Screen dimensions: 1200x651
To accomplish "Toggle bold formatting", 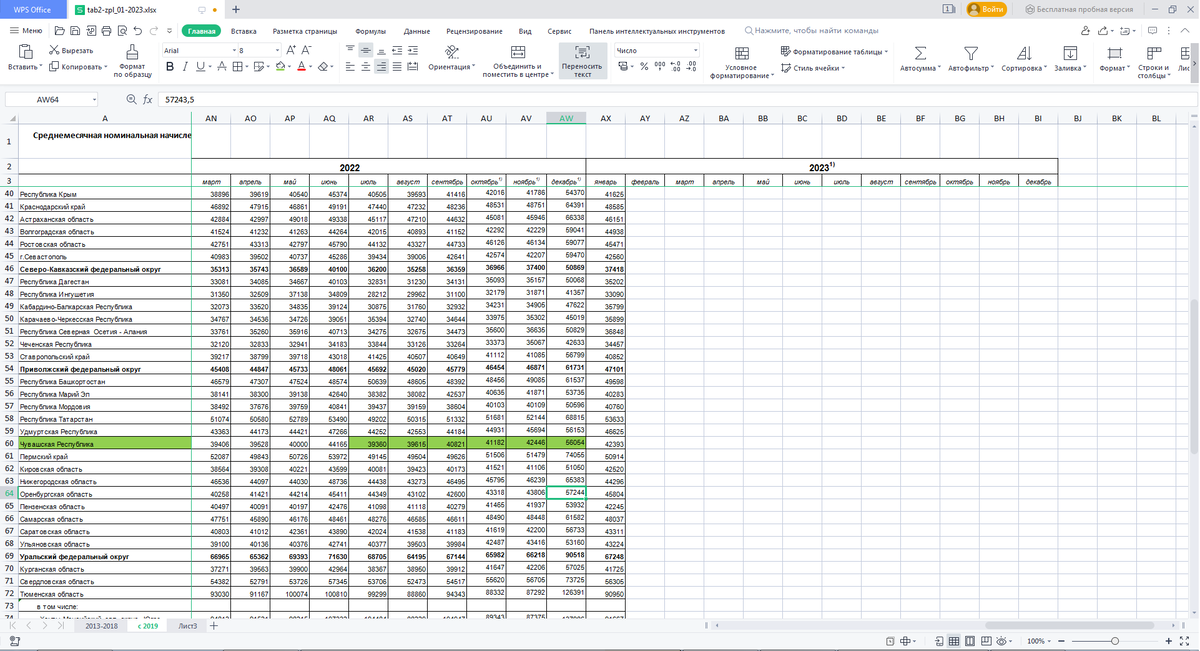I will pyautogui.click(x=170, y=67).
